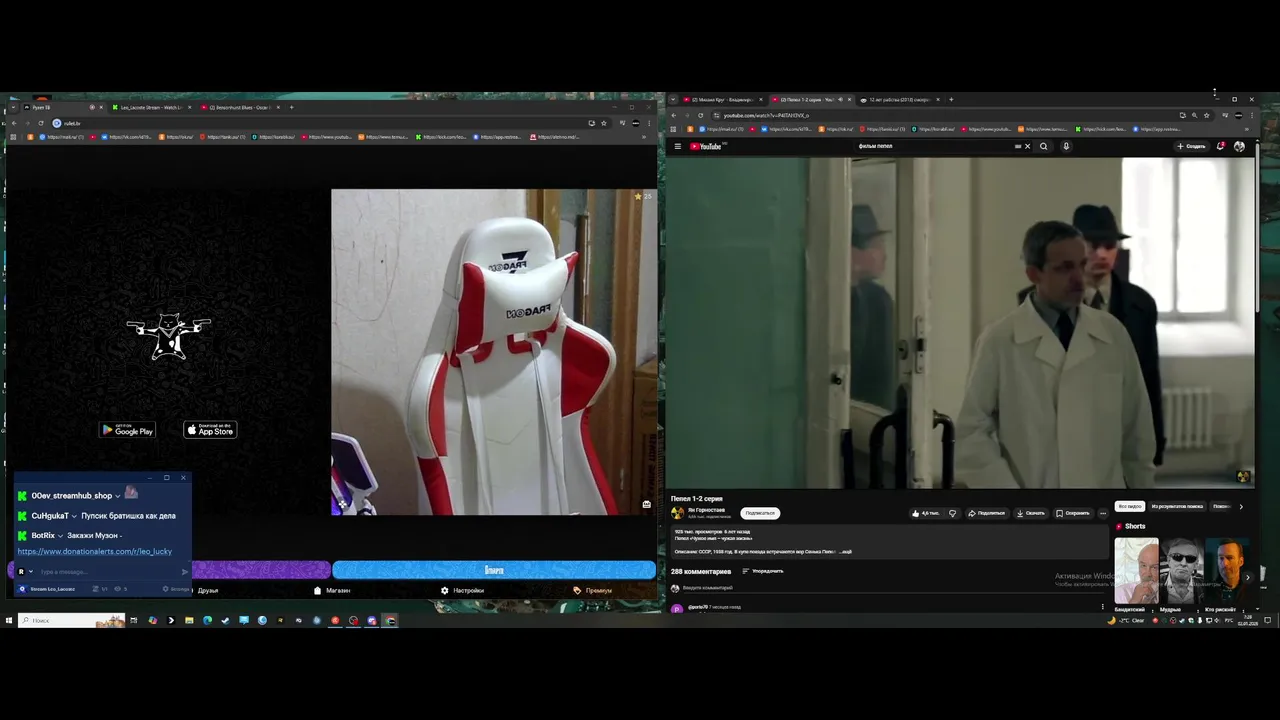Open the donationalerts.com link in chat
The width and height of the screenshot is (1280, 720).
tap(95, 551)
